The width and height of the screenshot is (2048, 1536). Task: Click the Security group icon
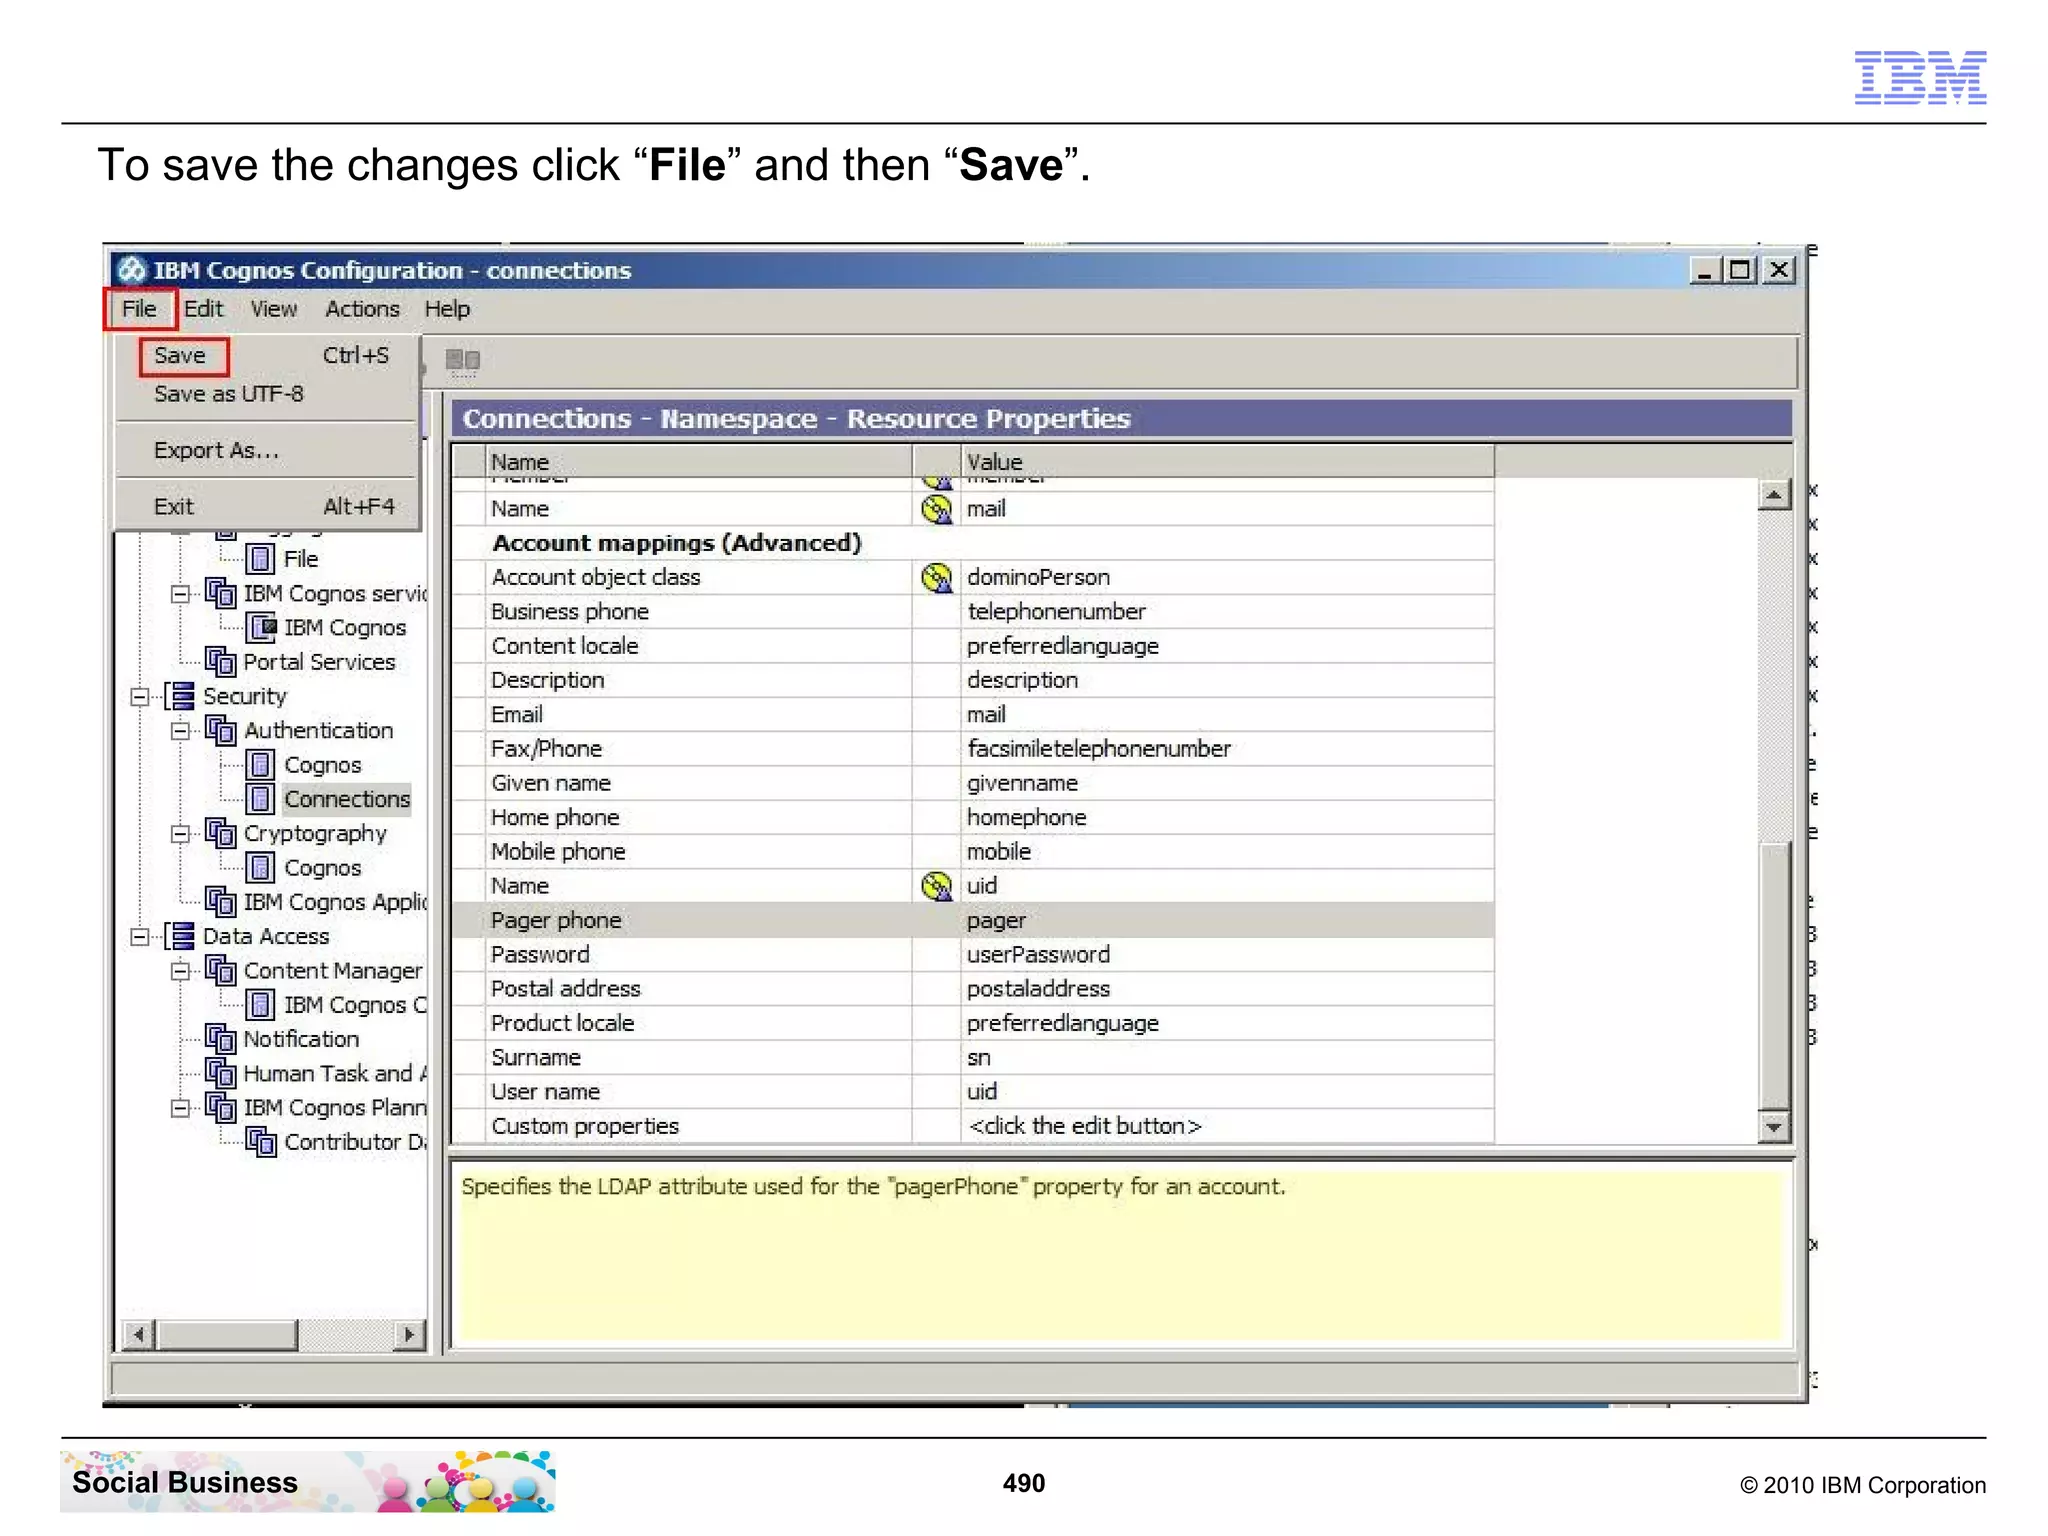180,696
